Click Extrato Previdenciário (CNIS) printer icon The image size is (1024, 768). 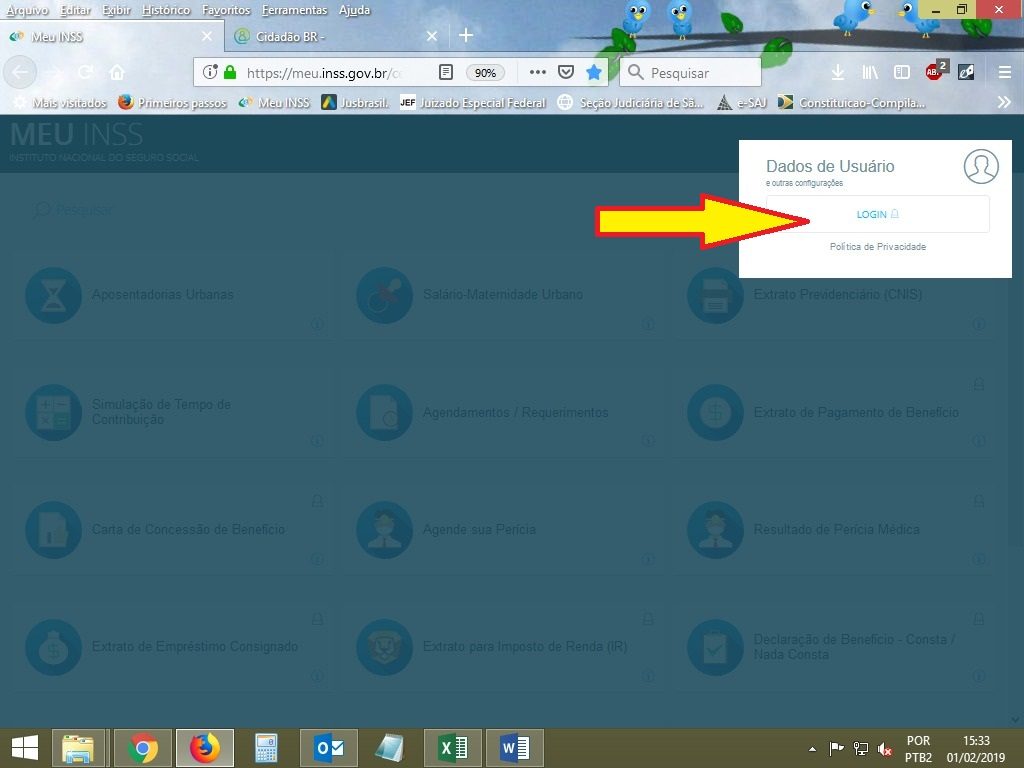tap(715, 295)
